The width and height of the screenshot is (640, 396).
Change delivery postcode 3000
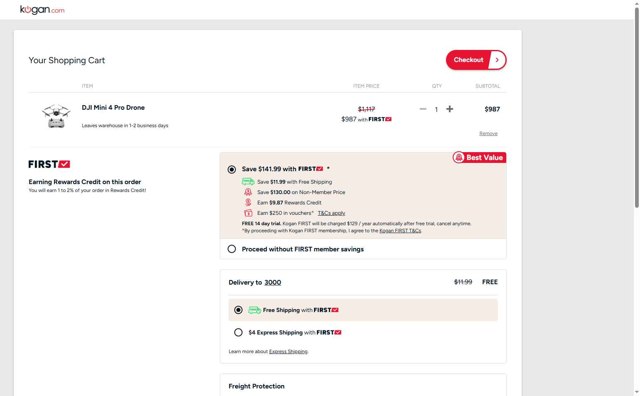273,283
